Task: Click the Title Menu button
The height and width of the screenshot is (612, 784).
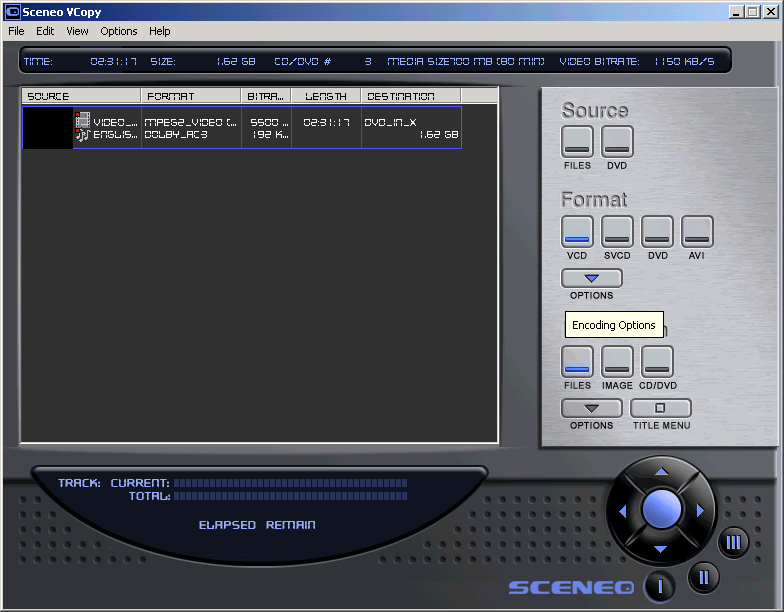Action: pyautogui.click(x=661, y=408)
